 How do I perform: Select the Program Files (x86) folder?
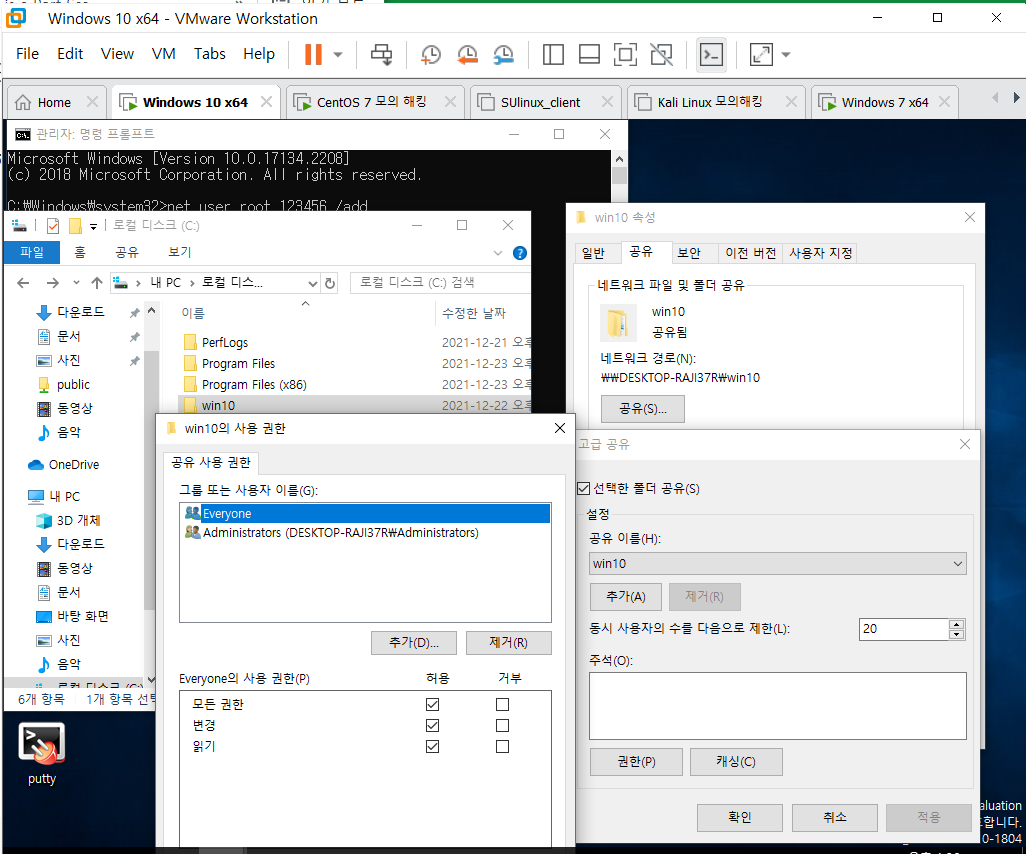pos(254,384)
